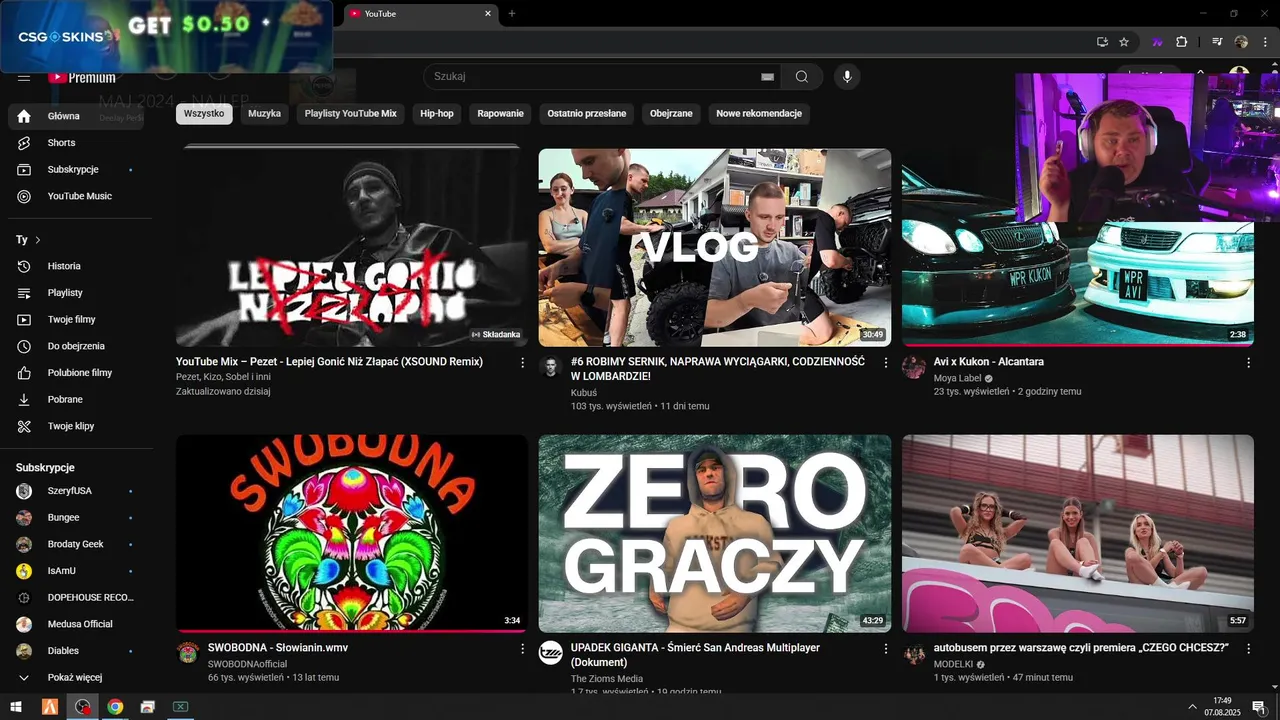
Task: Open Chrome media controls icon
Action: [1217, 42]
